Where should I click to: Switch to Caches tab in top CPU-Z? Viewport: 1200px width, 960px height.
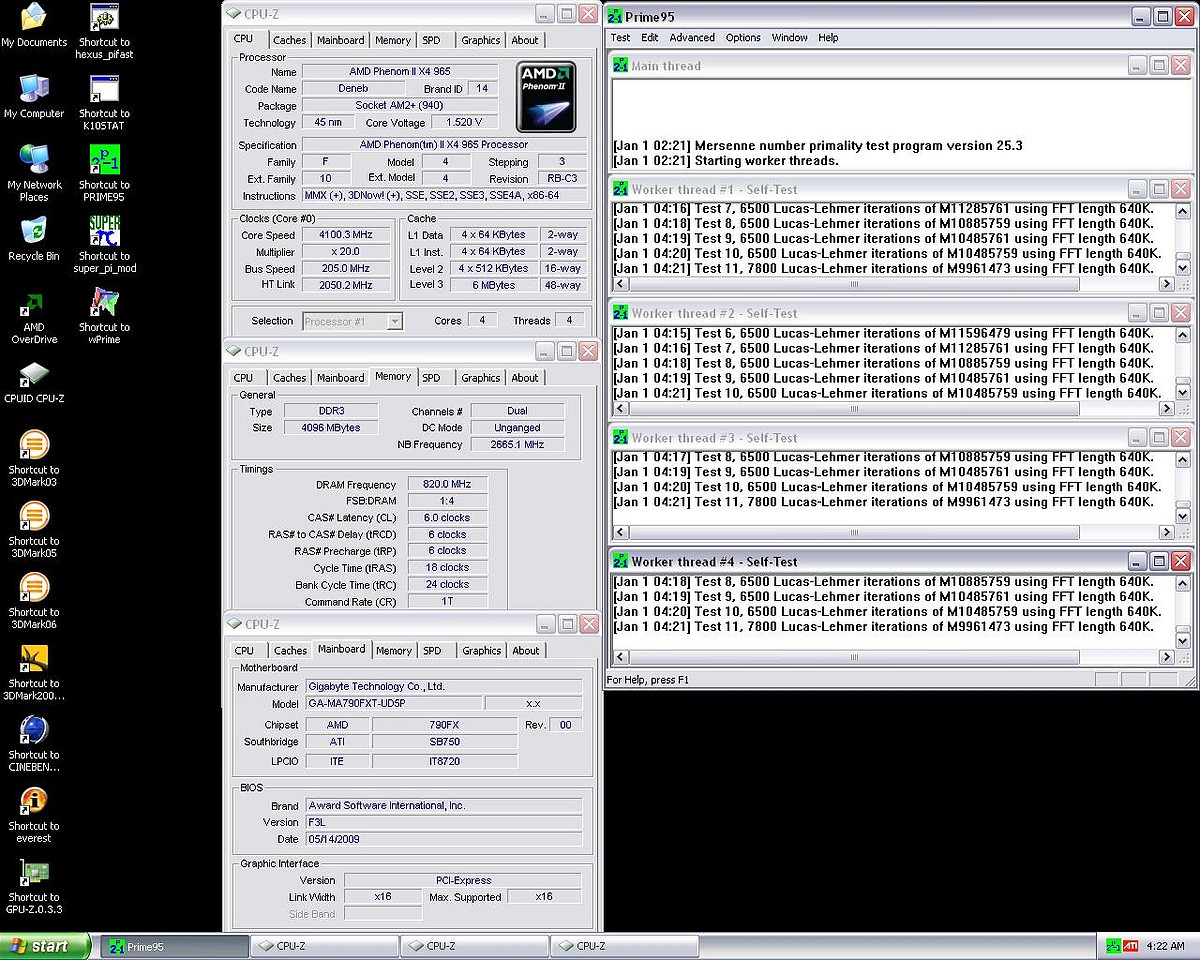(290, 40)
